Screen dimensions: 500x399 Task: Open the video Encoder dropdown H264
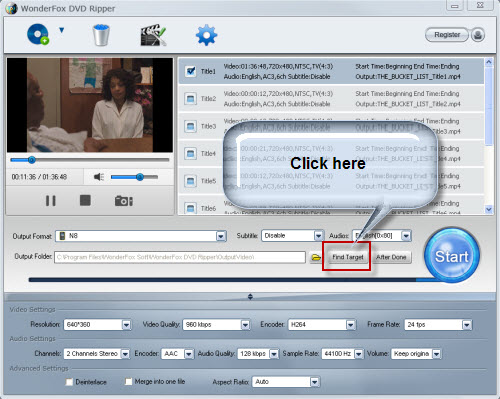tap(322, 325)
